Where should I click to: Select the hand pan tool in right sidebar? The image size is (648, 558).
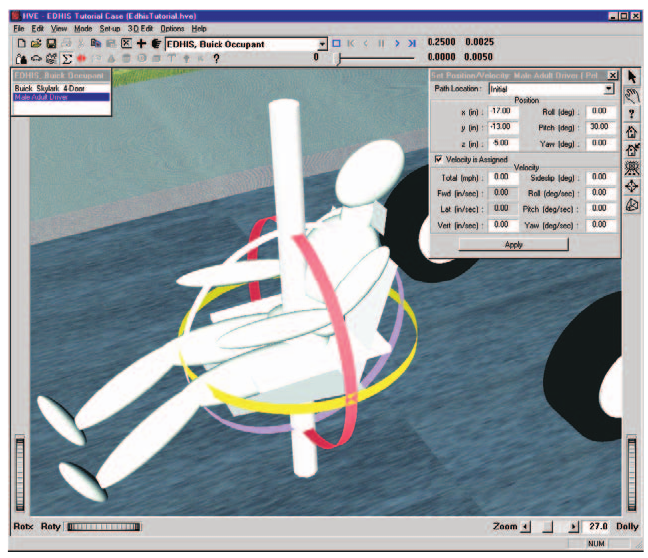click(631, 96)
